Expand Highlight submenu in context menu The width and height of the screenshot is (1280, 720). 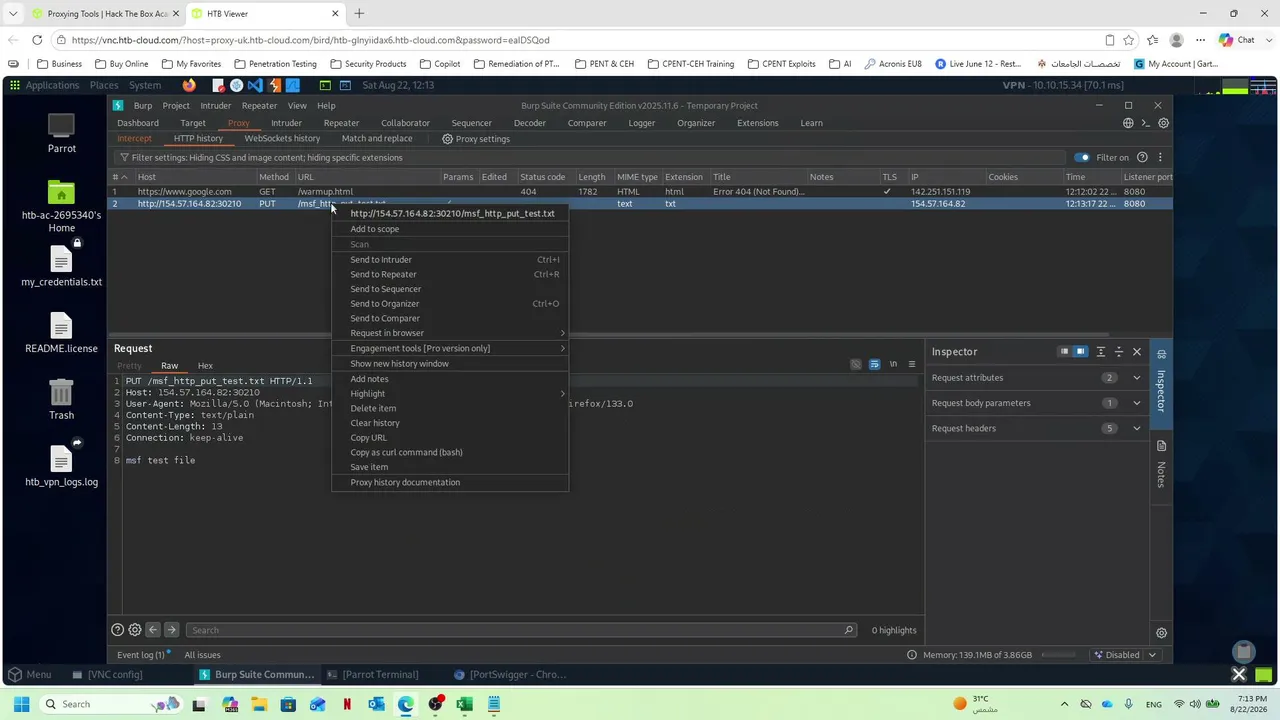[450, 394]
